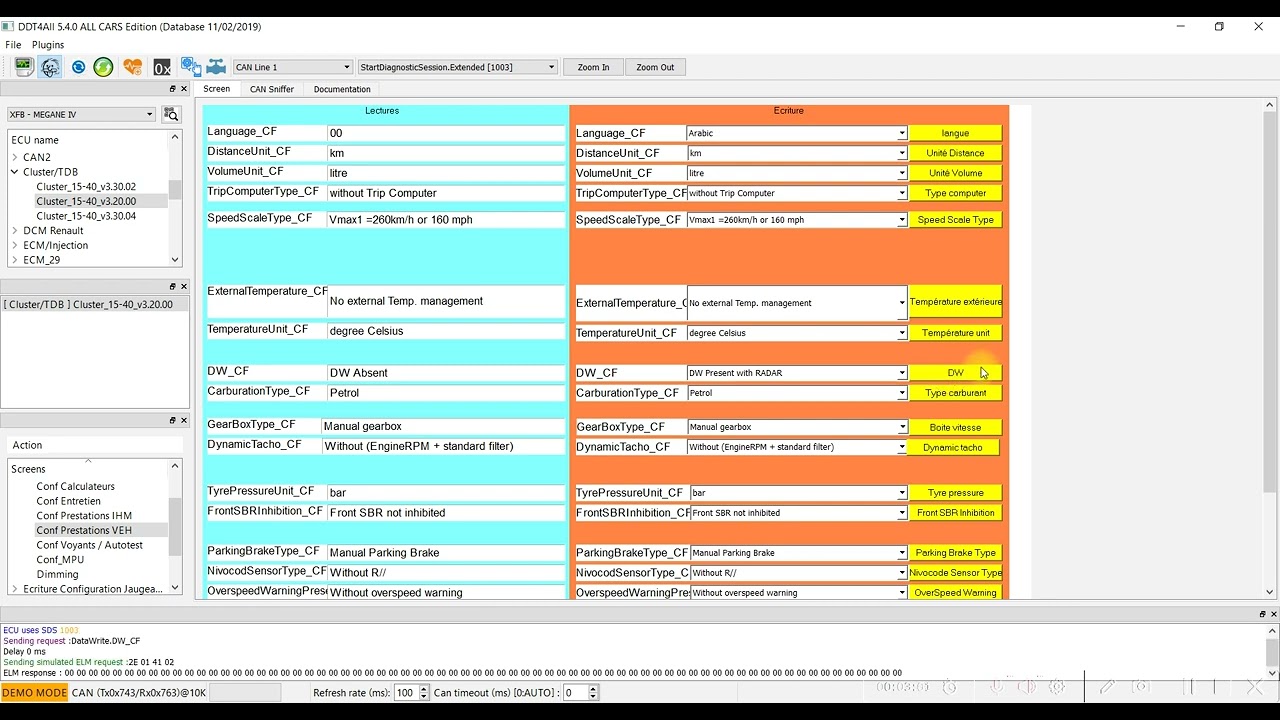Expand the CAN2 tree node
The height and width of the screenshot is (720, 1280).
(15, 157)
